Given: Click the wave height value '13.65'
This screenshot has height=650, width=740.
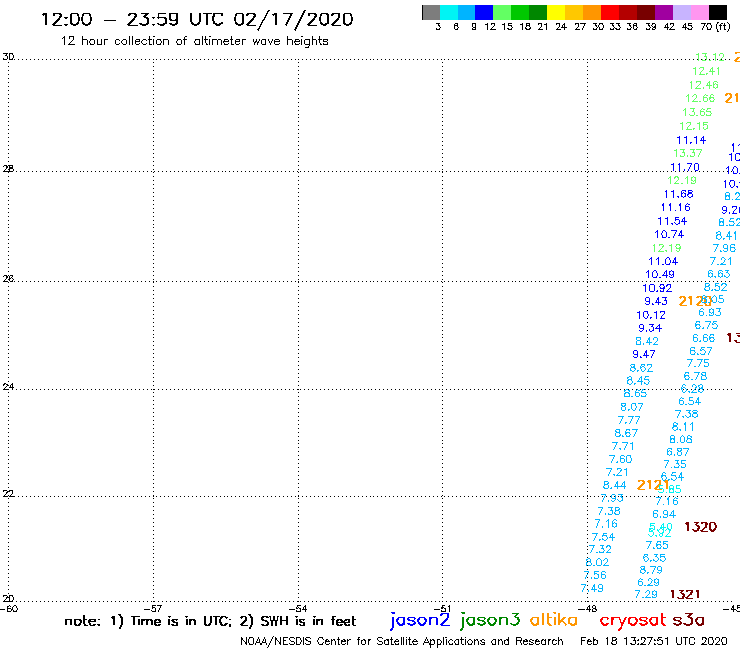Looking at the screenshot, I should pos(697,112).
